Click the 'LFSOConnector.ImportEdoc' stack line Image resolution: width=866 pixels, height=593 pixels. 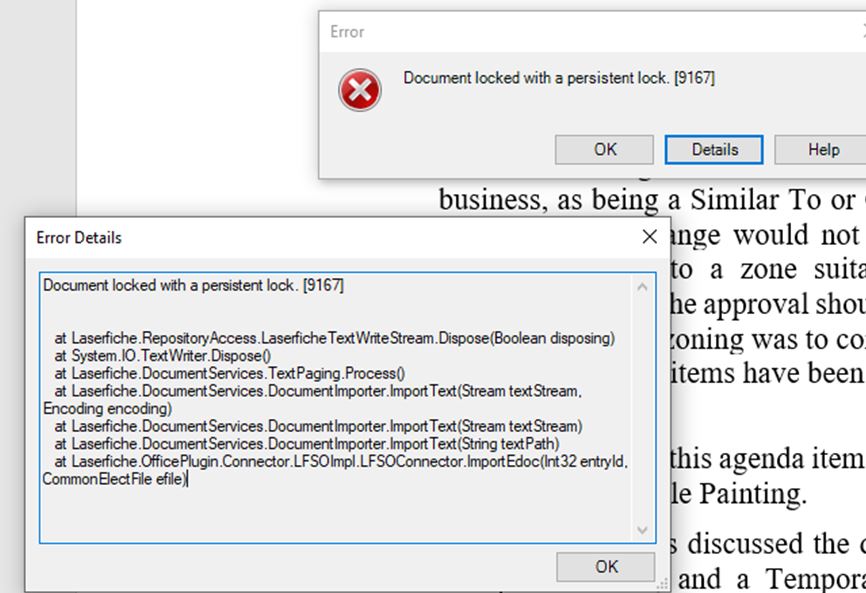coord(341,462)
